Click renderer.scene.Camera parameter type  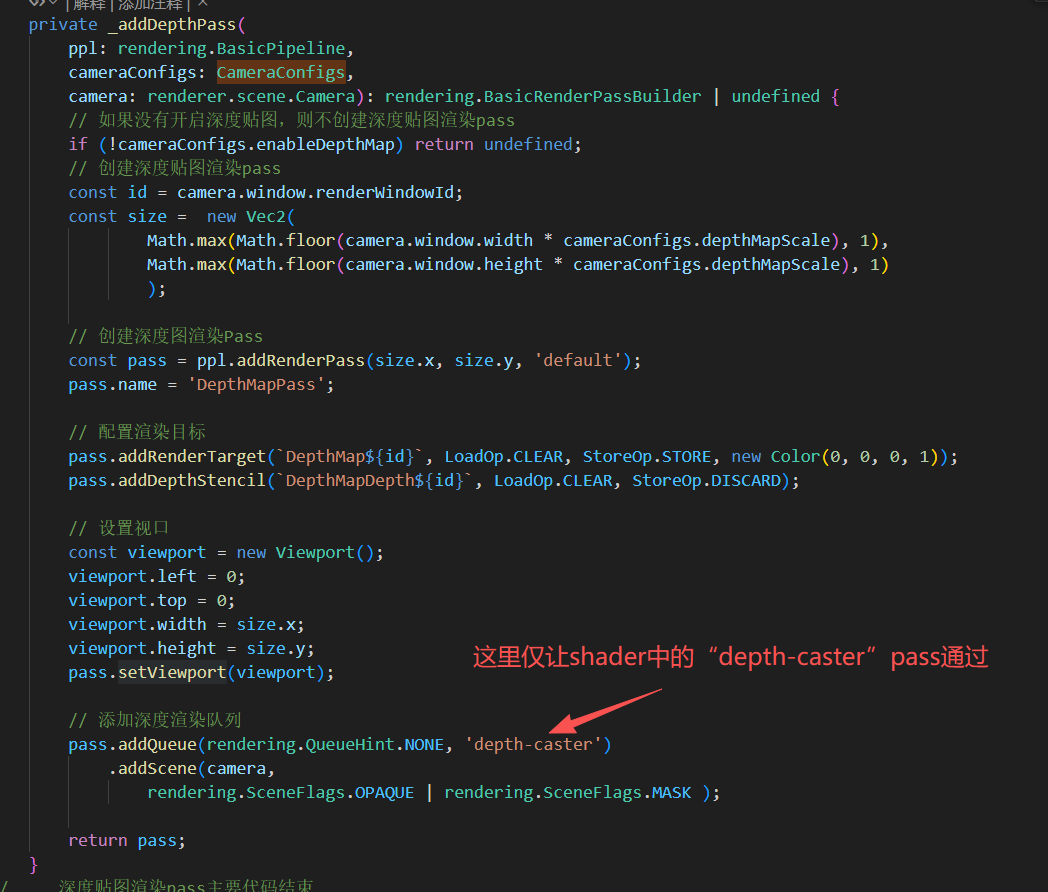251,97
